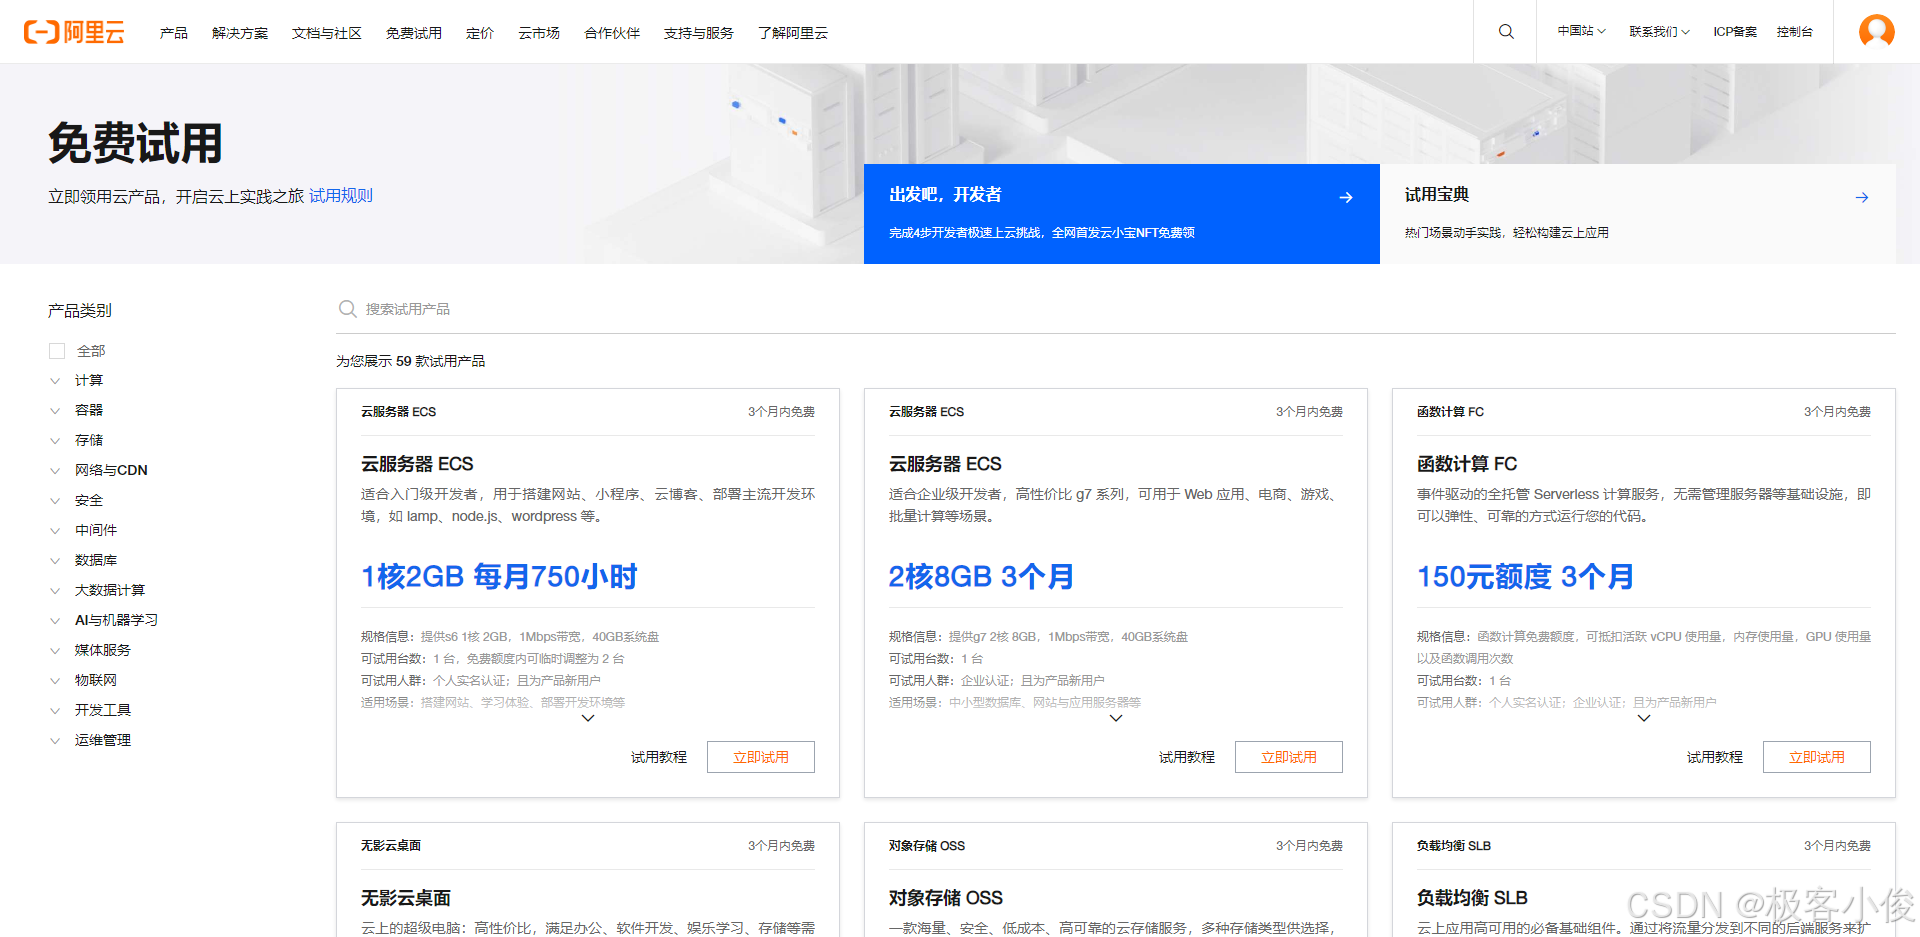Go to 免费试用 in top nav
1920x937 pixels.
tap(414, 33)
